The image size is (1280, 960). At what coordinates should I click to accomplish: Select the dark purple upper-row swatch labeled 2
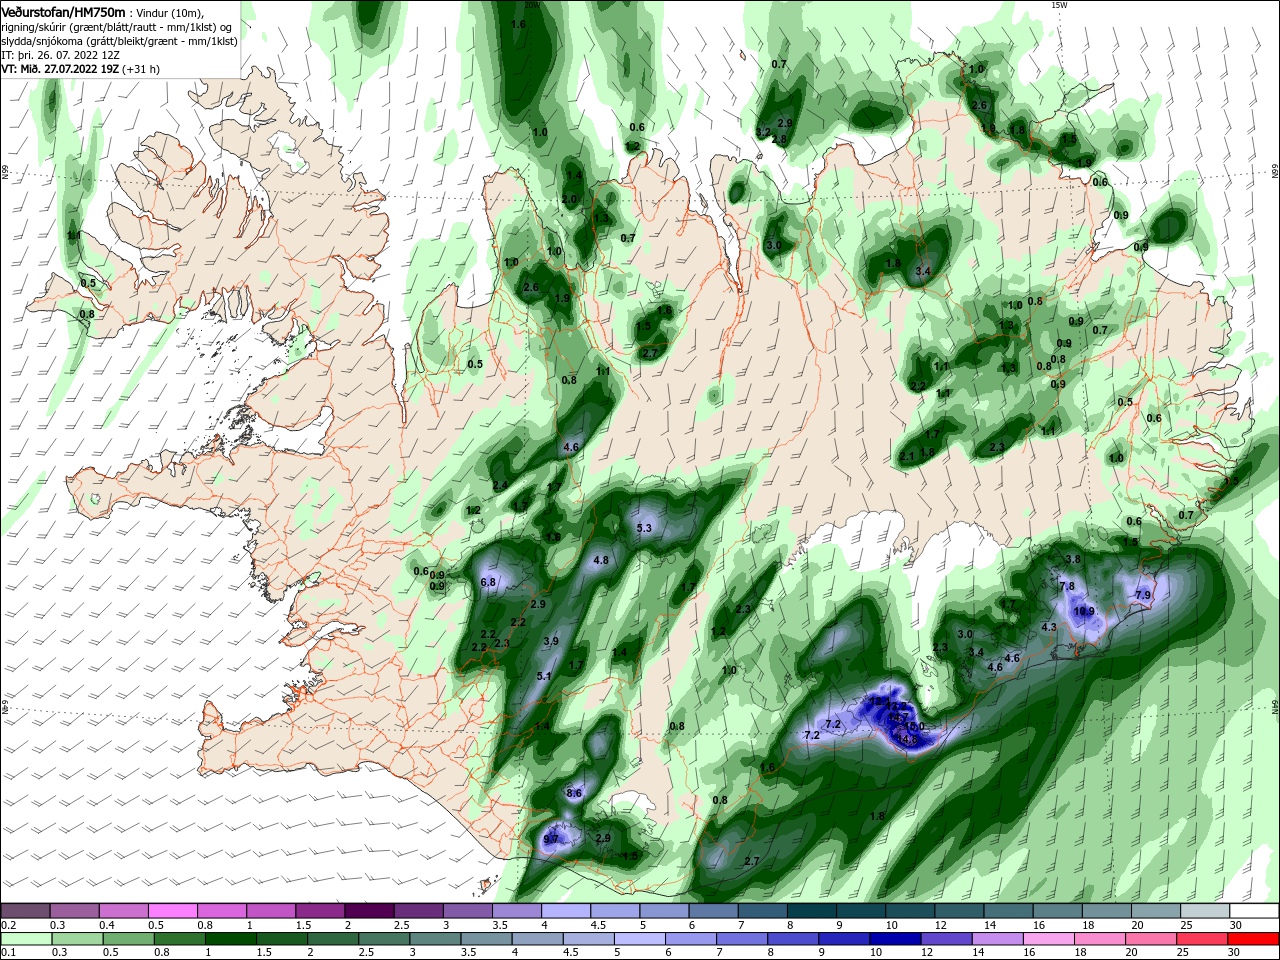tap(369, 911)
